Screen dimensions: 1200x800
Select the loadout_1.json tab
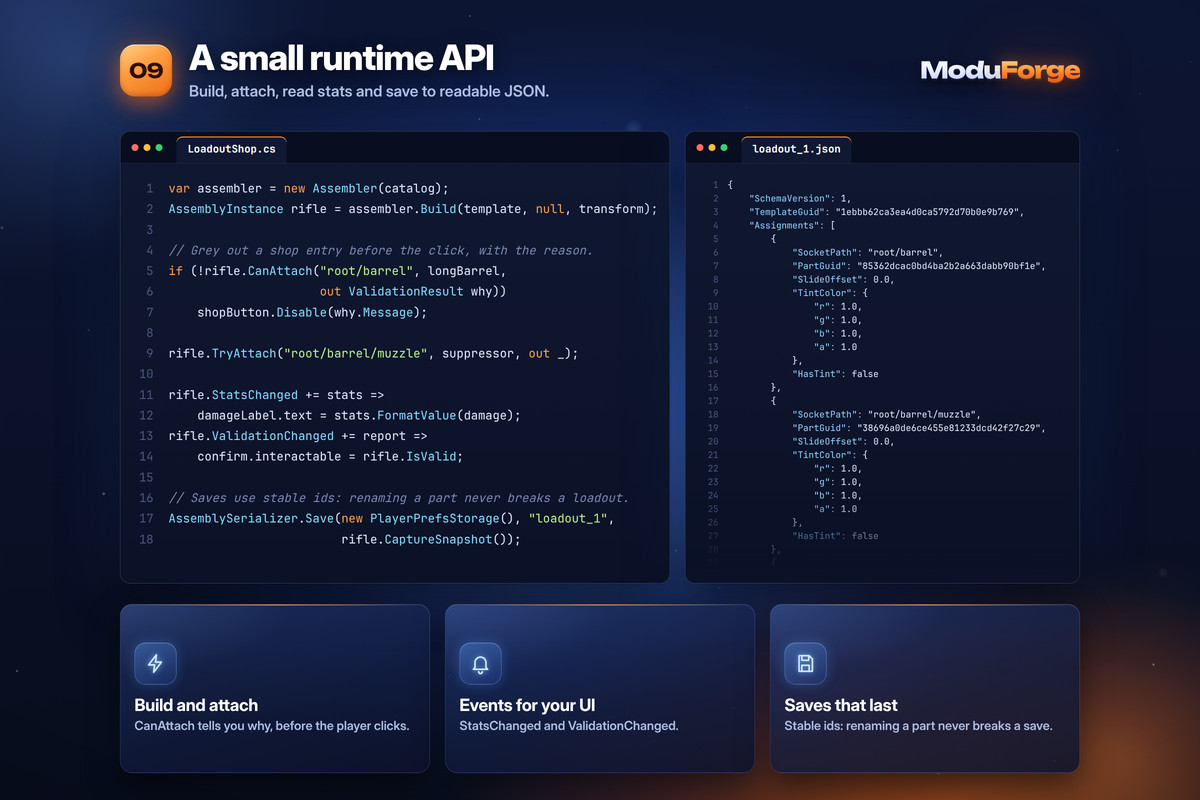[796, 149]
